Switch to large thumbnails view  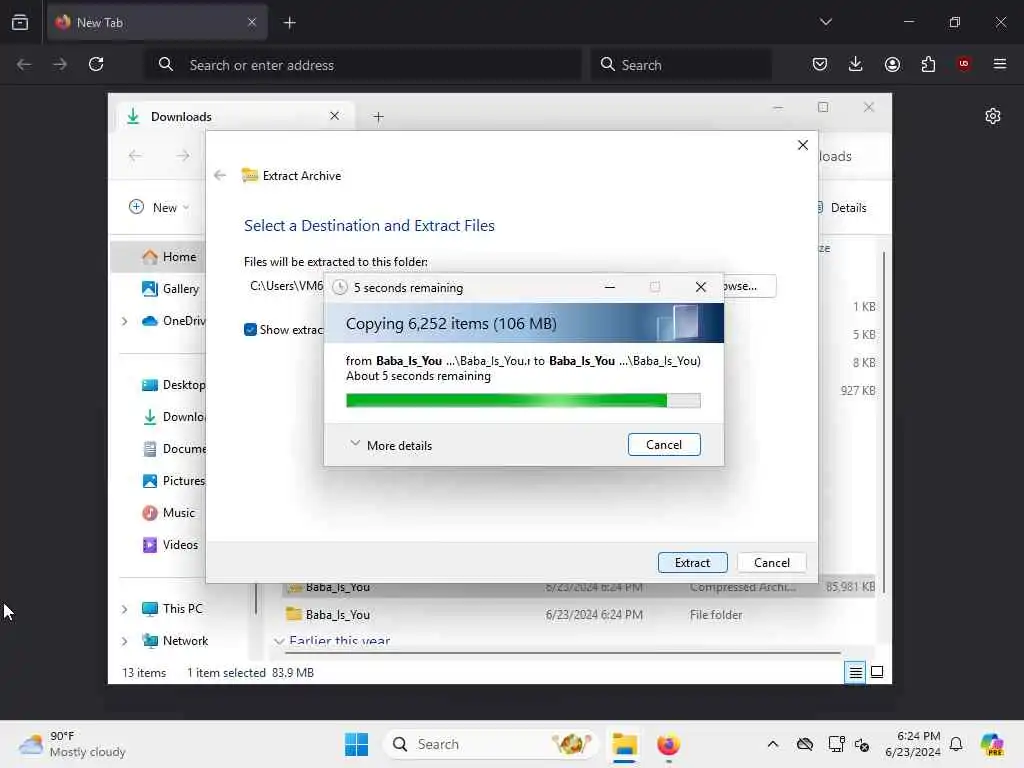[x=877, y=672]
